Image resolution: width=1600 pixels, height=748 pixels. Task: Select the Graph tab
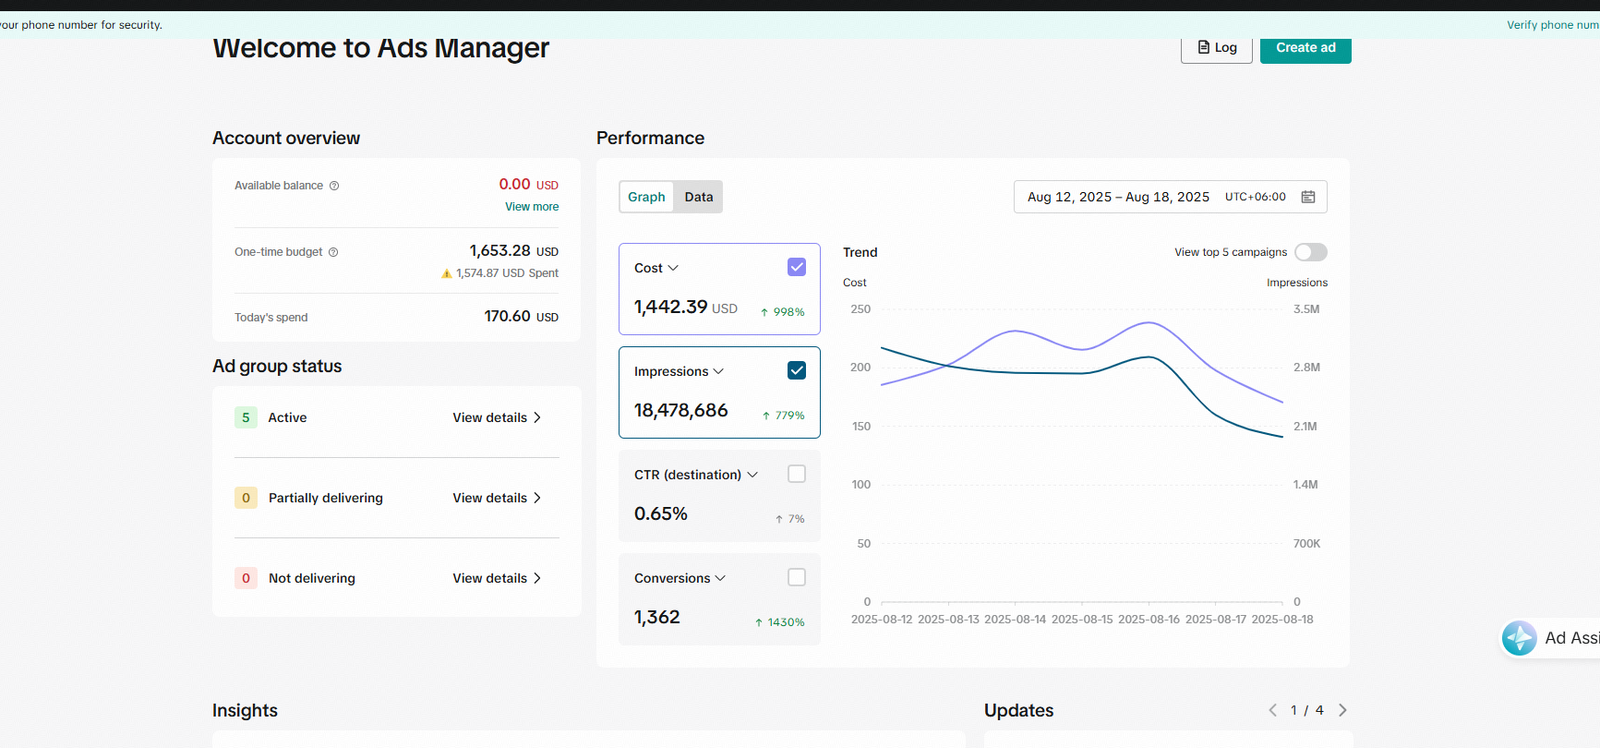[x=646, y=197]
